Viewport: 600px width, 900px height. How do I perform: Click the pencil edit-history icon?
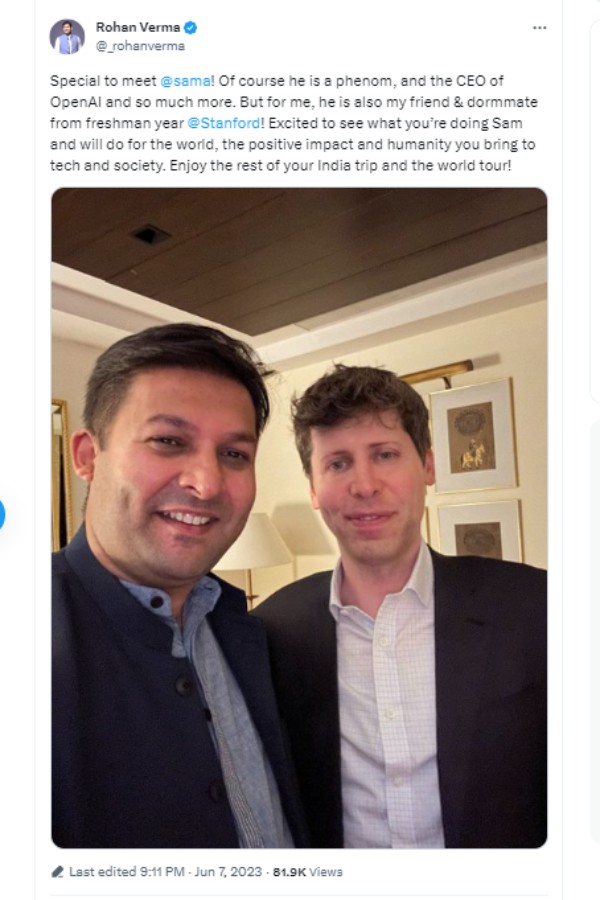pyautogui.click(x=57, y=872)
